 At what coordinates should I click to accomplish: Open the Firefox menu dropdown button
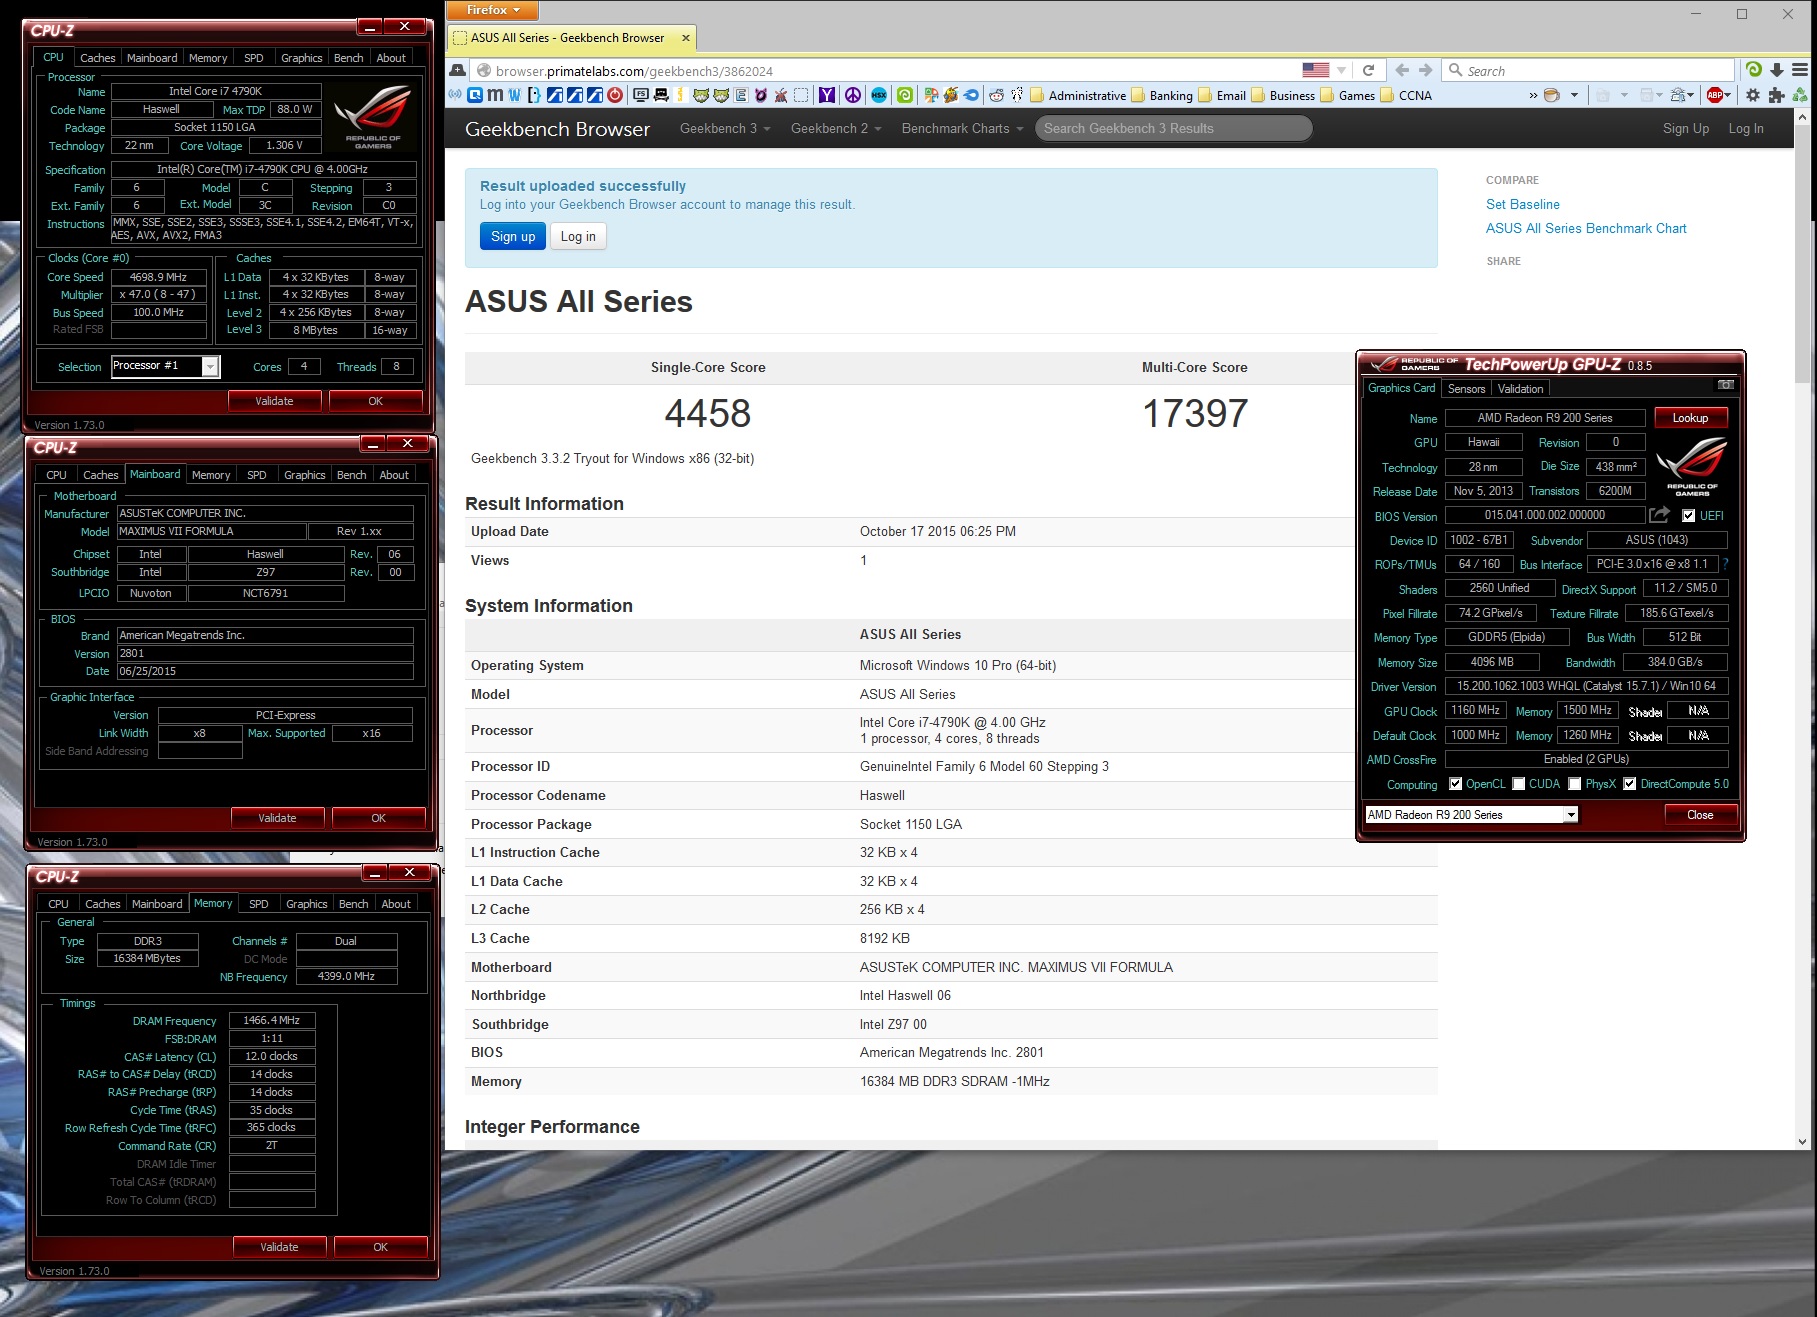[x=494, y=10]
